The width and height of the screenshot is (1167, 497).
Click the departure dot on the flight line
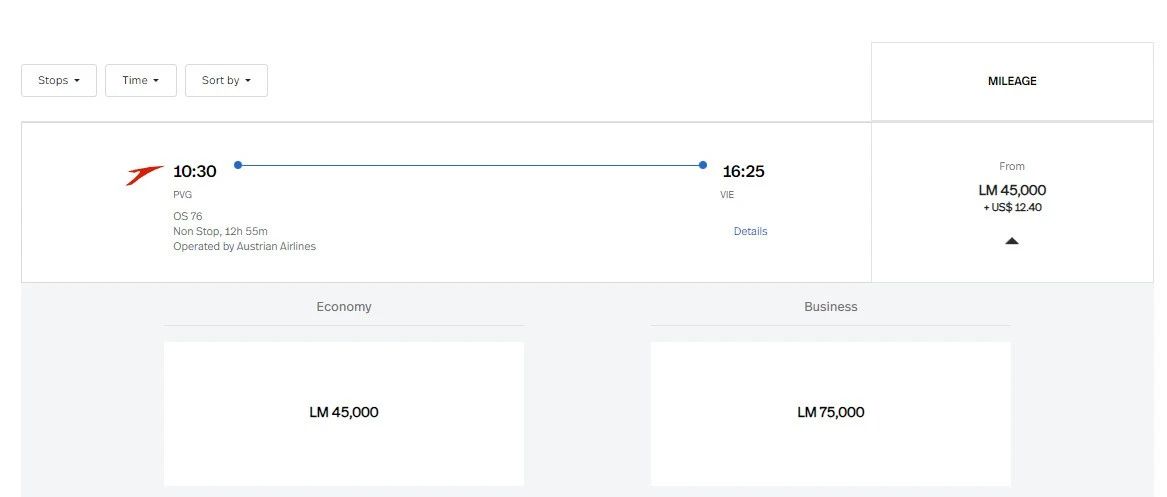[238, 165]
